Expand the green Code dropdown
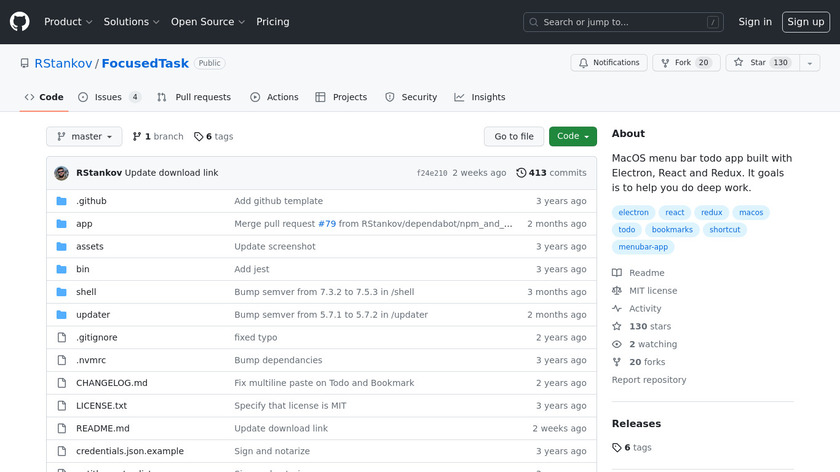The height and width of the screenshot is (472, 840). 573,136
